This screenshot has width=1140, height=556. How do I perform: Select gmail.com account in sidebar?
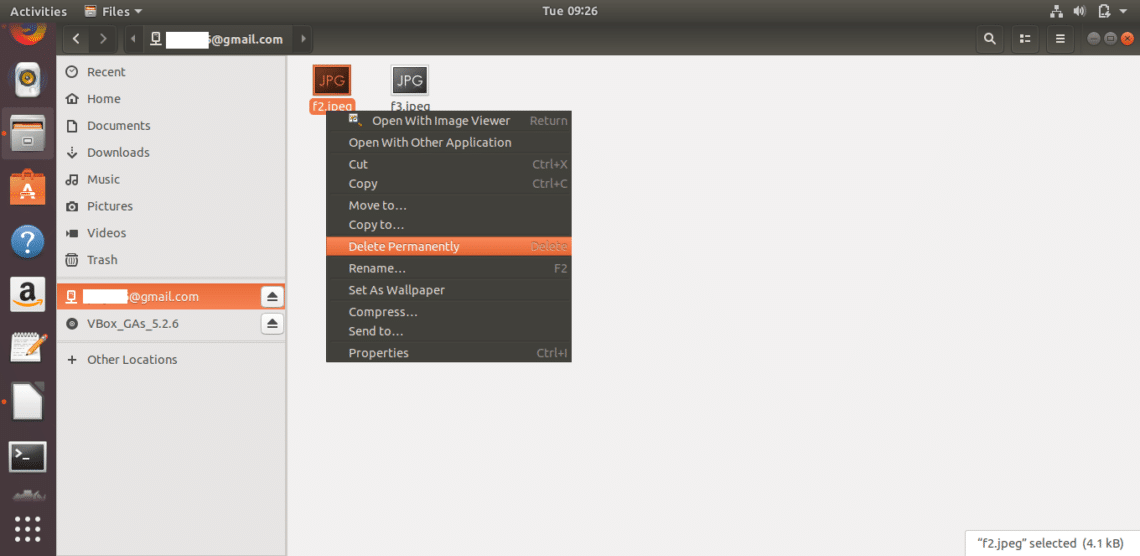tap(158, 297)
